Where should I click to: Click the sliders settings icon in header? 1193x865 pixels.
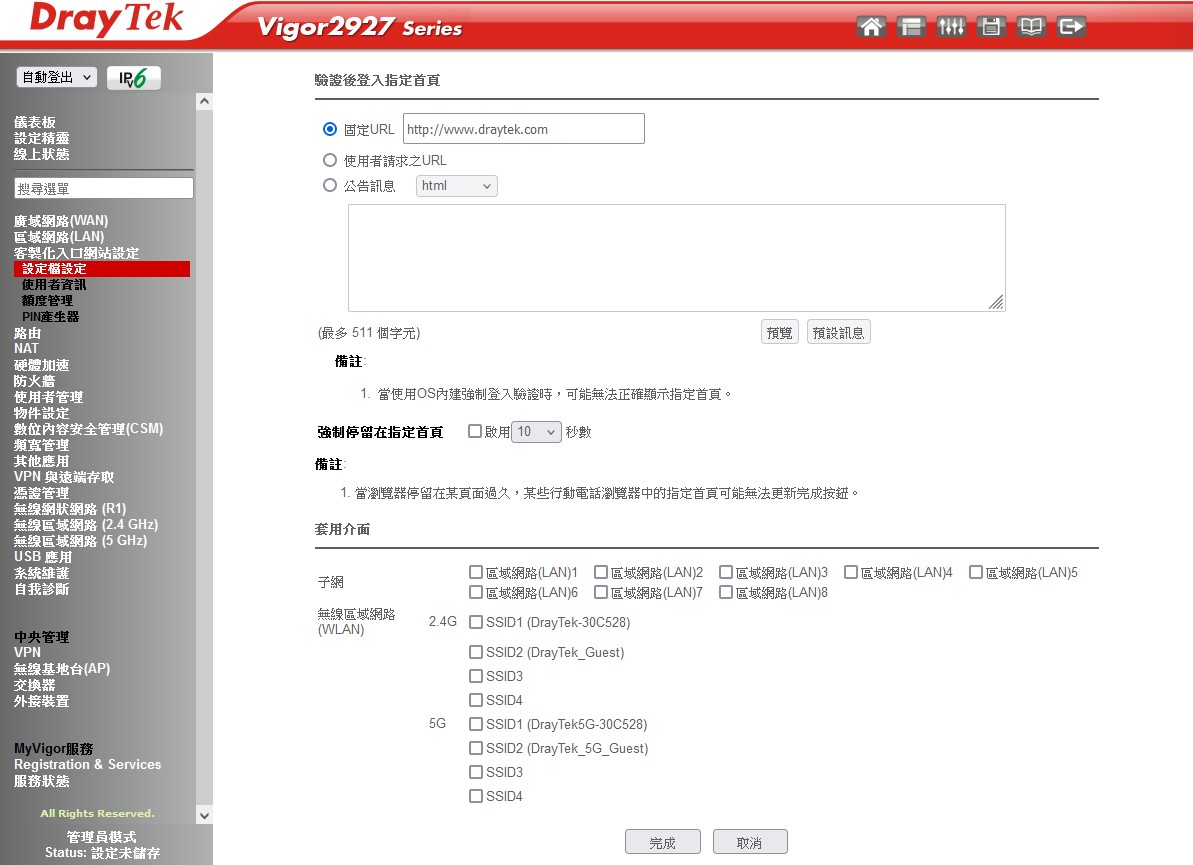point(951,27)
